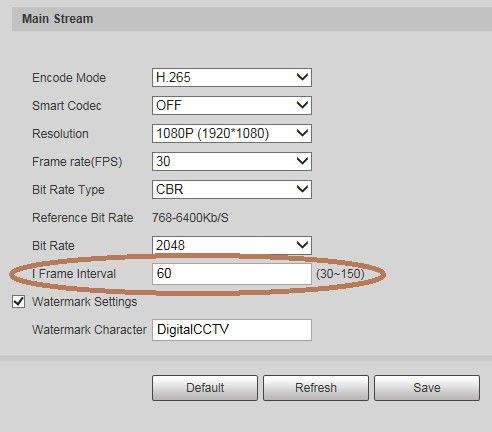The width and height of the screenshot is (492, 432).
Task: Click the Watermark Character text field
Action: point(232,330)
